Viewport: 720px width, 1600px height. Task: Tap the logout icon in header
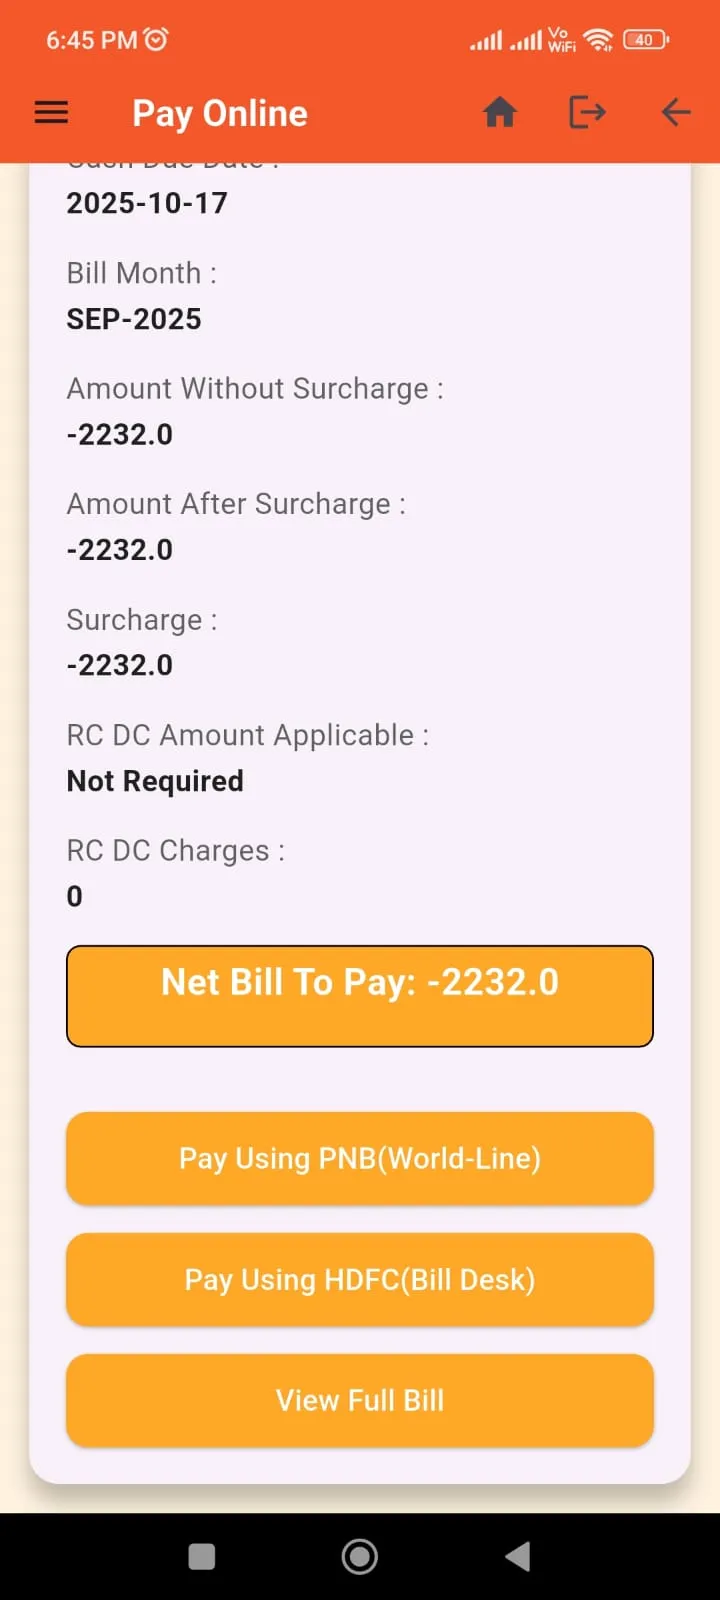(587, 113)
